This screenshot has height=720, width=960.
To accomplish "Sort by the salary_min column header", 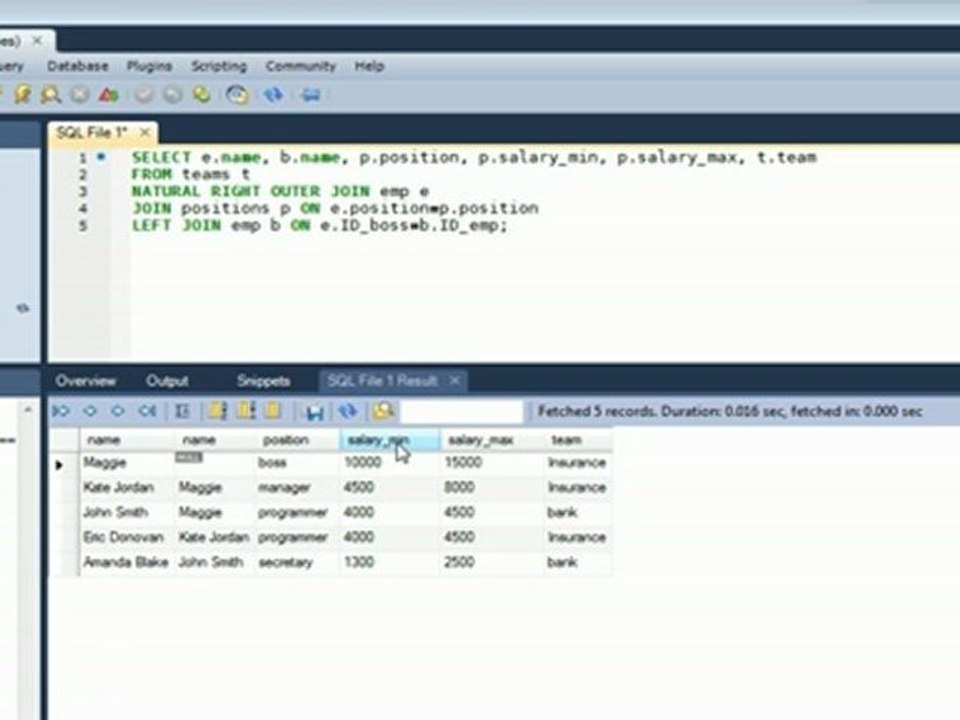I will [x=389, y=440].
